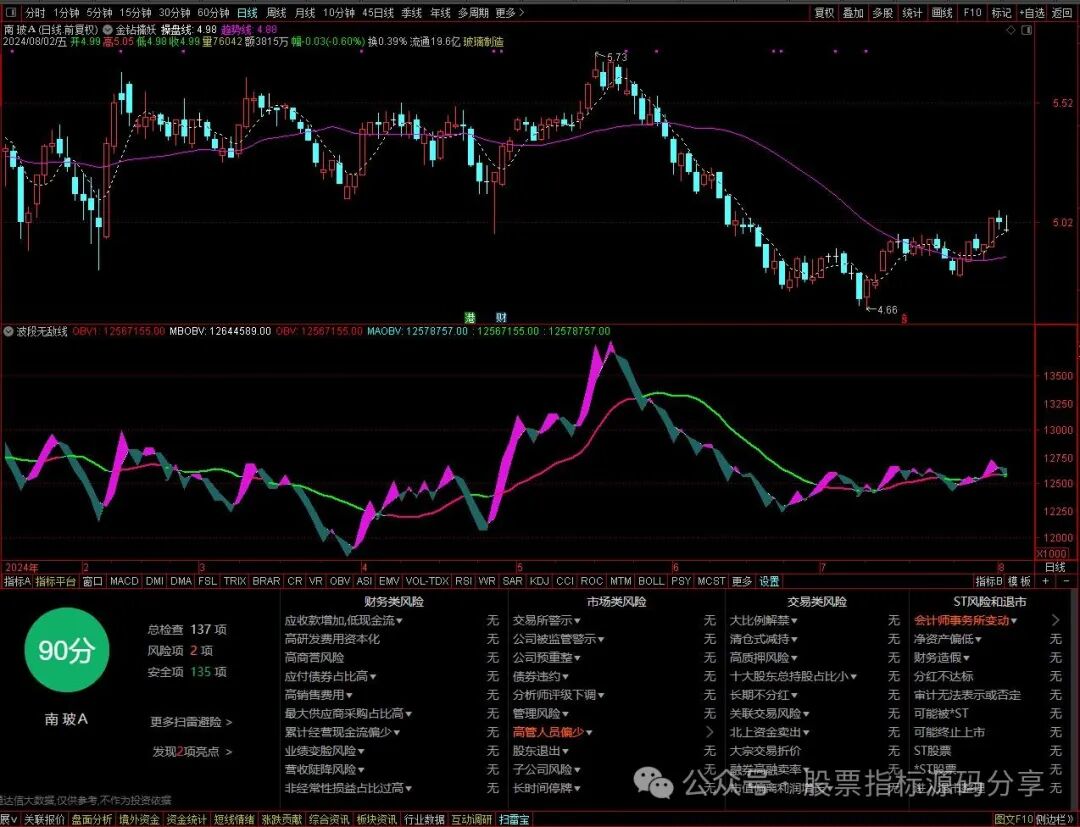The image size is (1080, 827).
Task: Click the 叠加 overlay toolbar button
Action: pos(853,12)
